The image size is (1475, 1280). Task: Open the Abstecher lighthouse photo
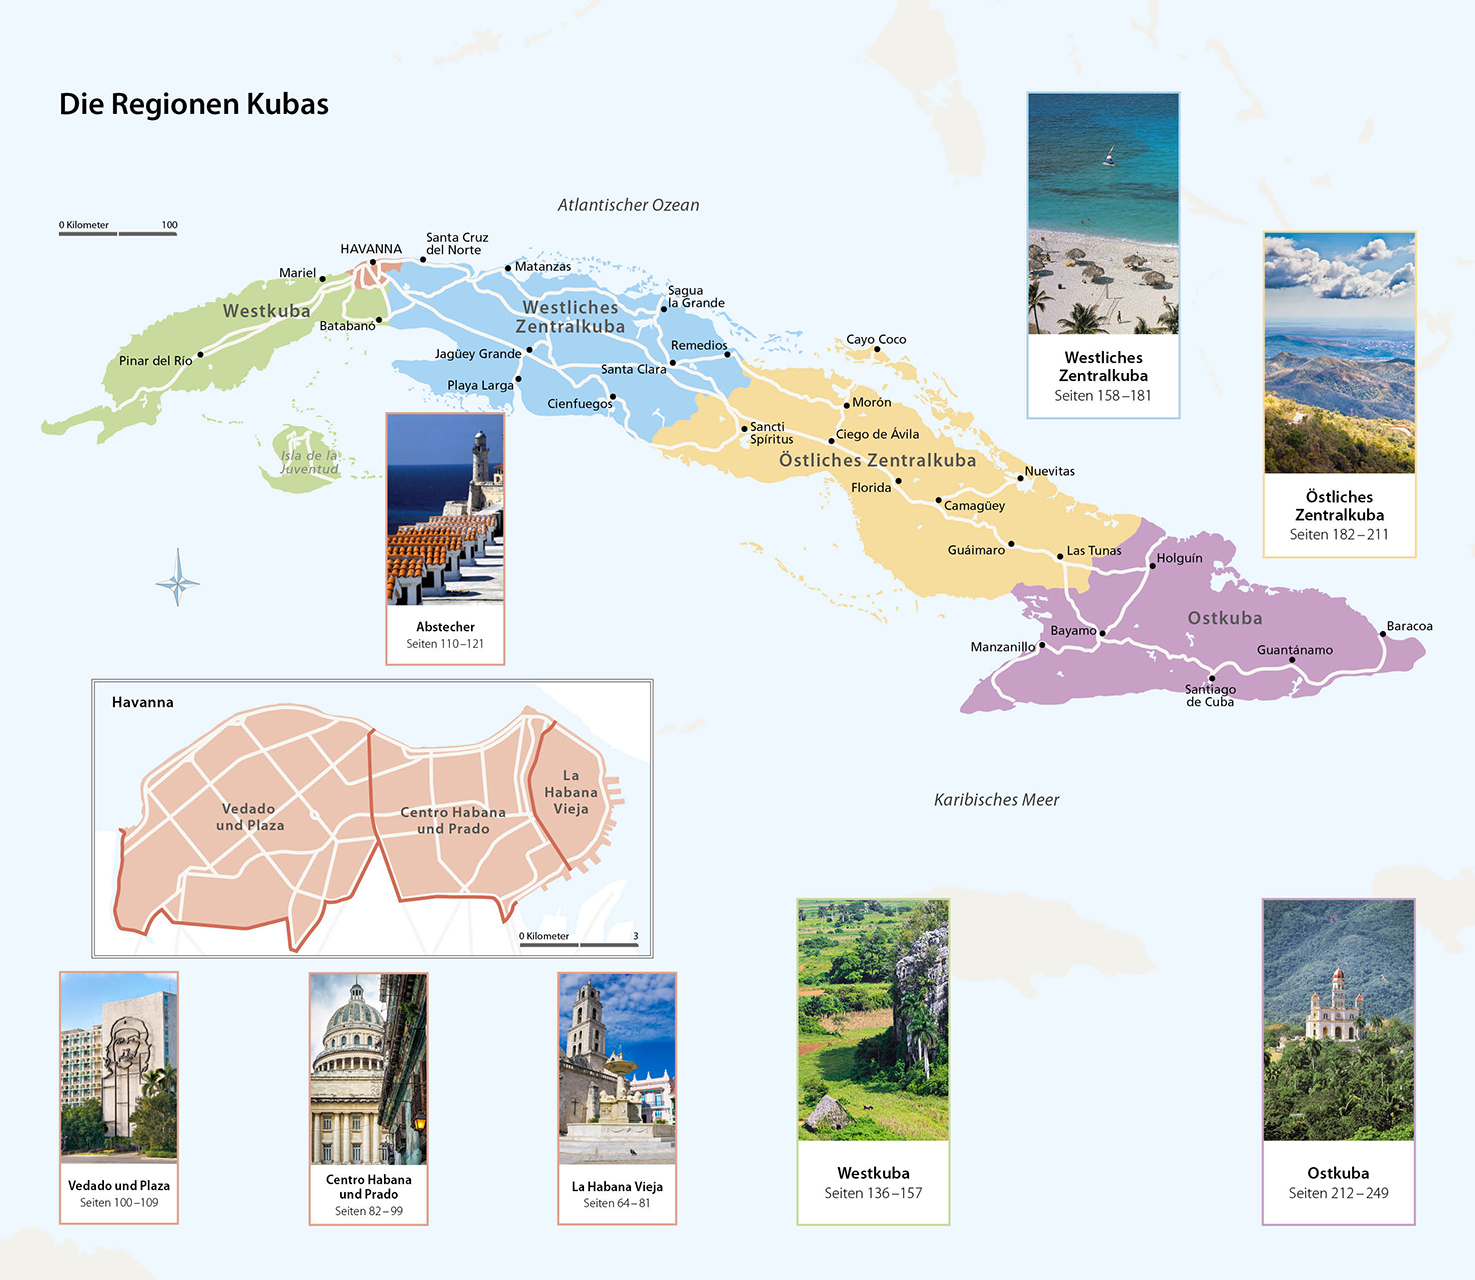pyautogui.click(x=445, y=510)
